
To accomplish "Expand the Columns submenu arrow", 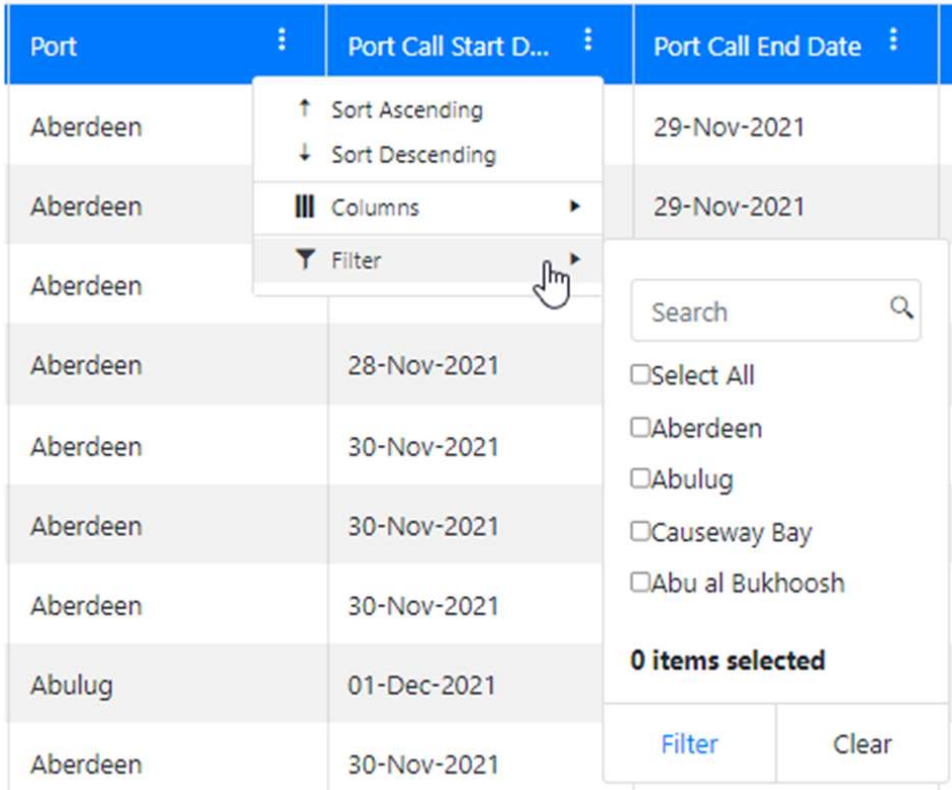I will [574, 207].
